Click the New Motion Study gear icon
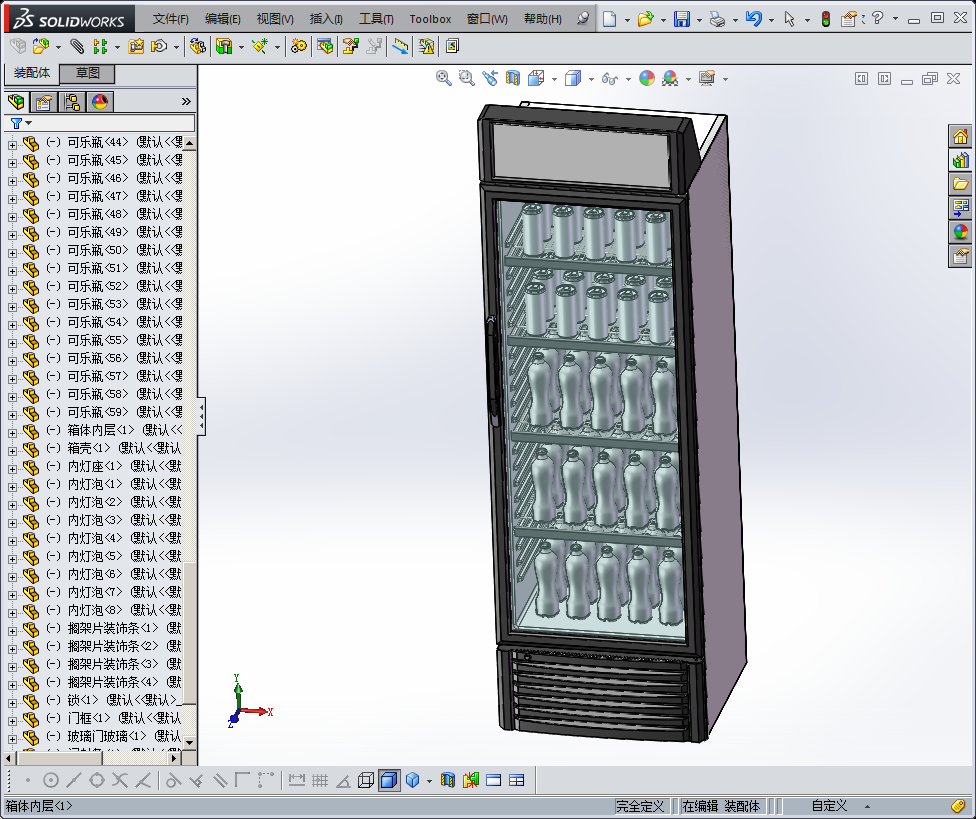Screen dimensions: 976x819 299,46
